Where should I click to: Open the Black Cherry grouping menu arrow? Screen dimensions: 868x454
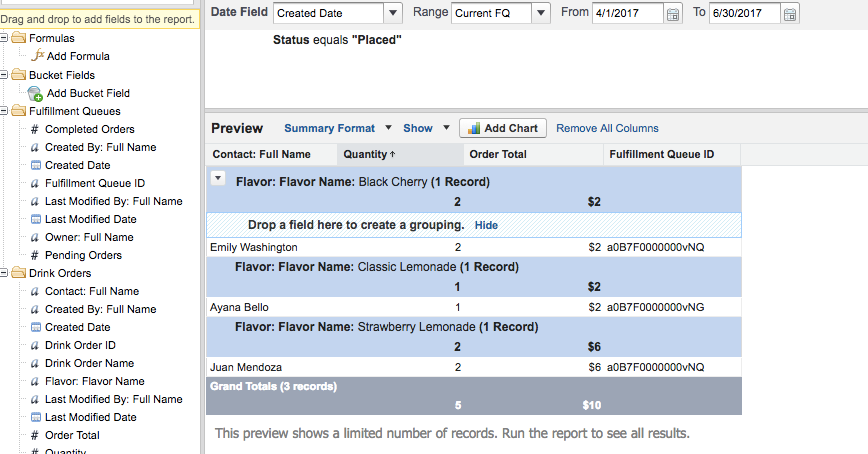click(218, 177)
